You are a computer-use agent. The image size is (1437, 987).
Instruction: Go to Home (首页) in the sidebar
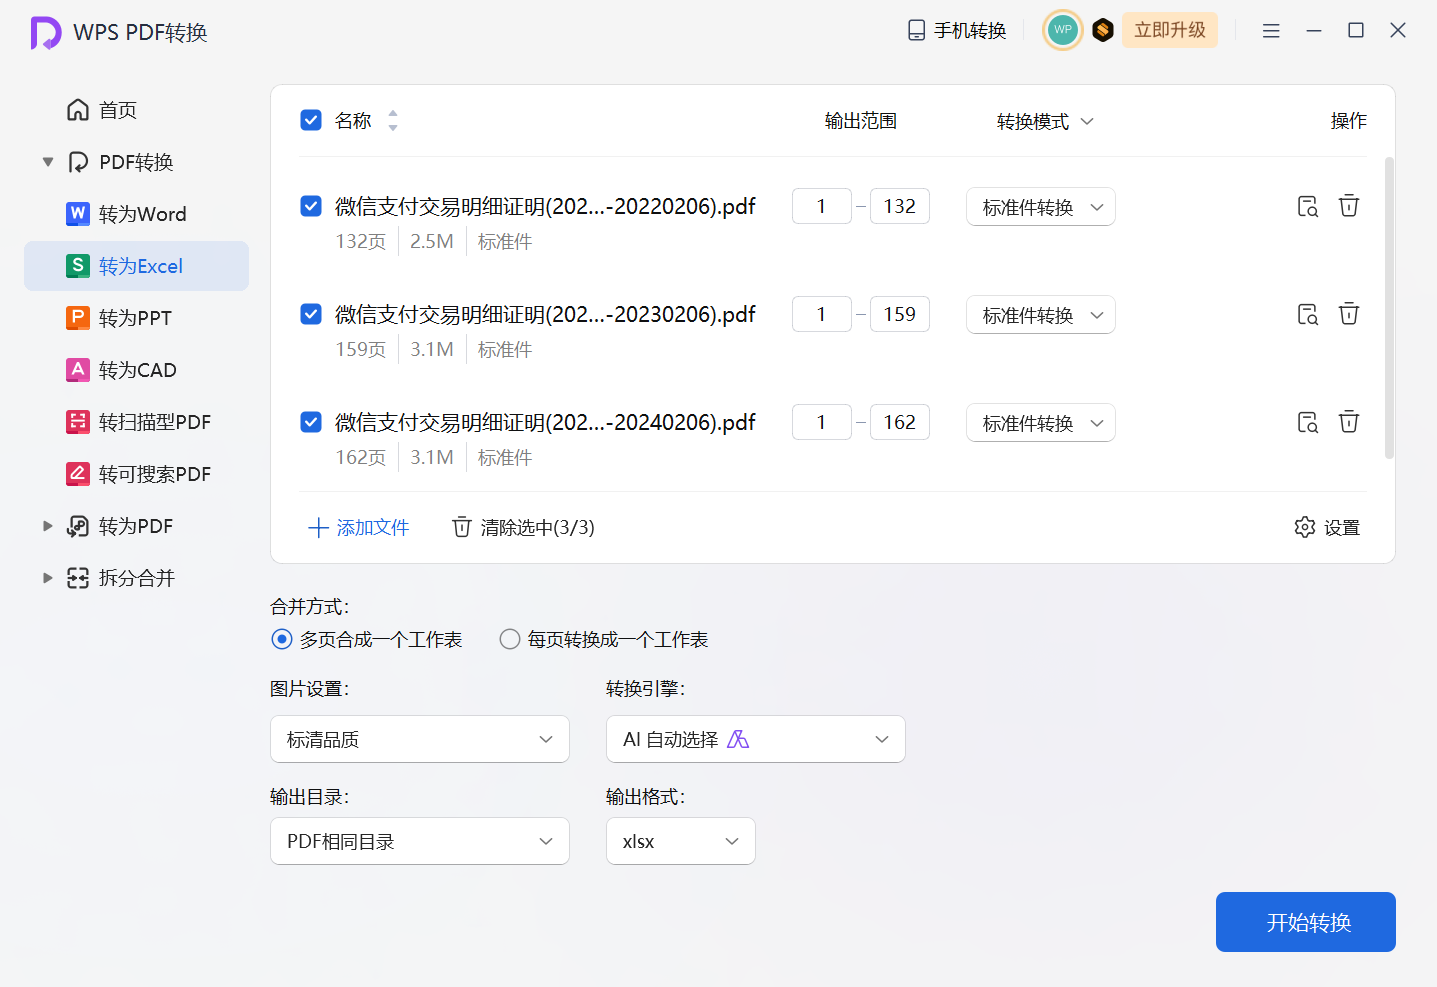[117, 110]
